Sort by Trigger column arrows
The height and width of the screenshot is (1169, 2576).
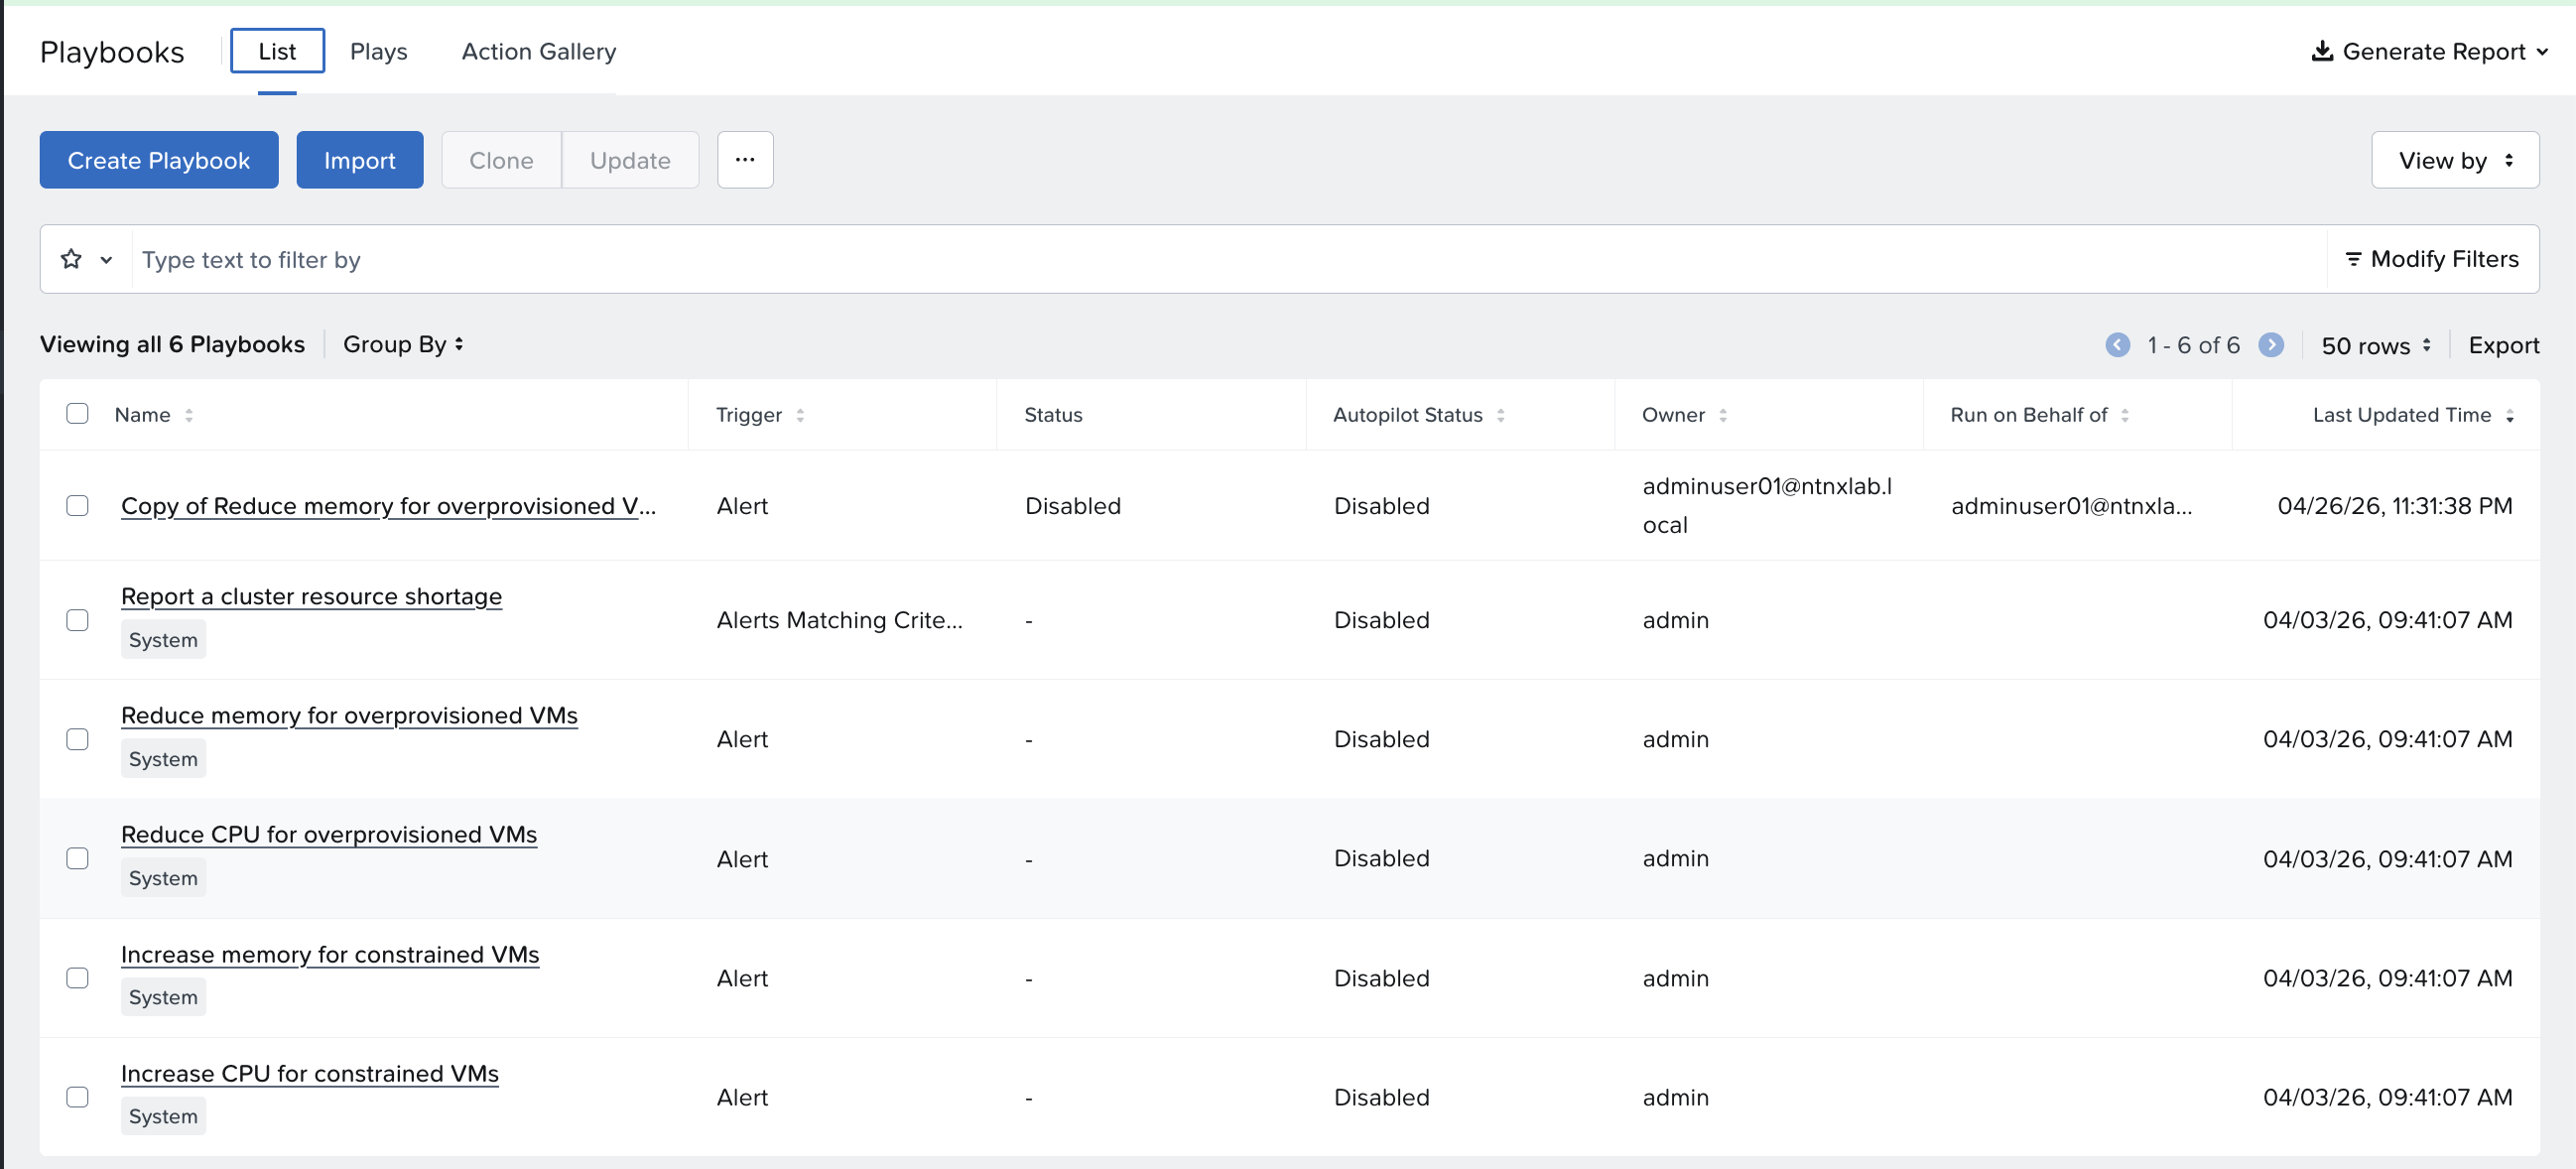pyautogui.click(x=800, y=415)
